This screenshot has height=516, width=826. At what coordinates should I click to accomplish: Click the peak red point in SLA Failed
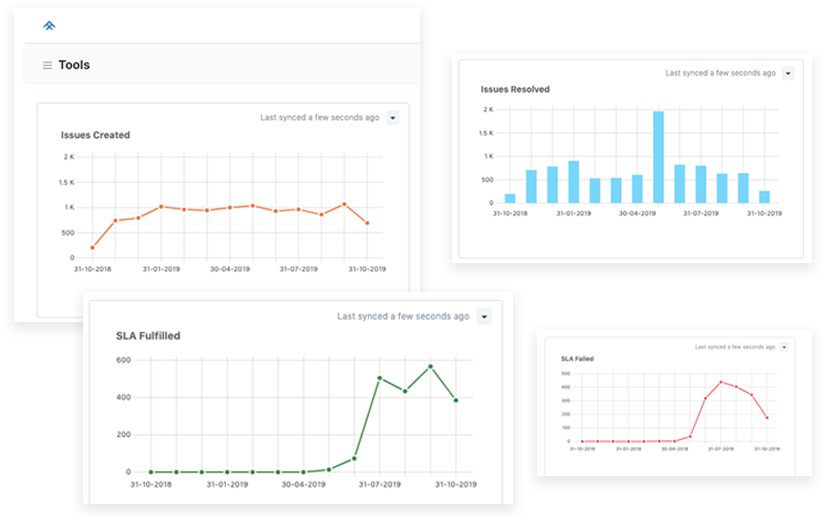(720, 382)
